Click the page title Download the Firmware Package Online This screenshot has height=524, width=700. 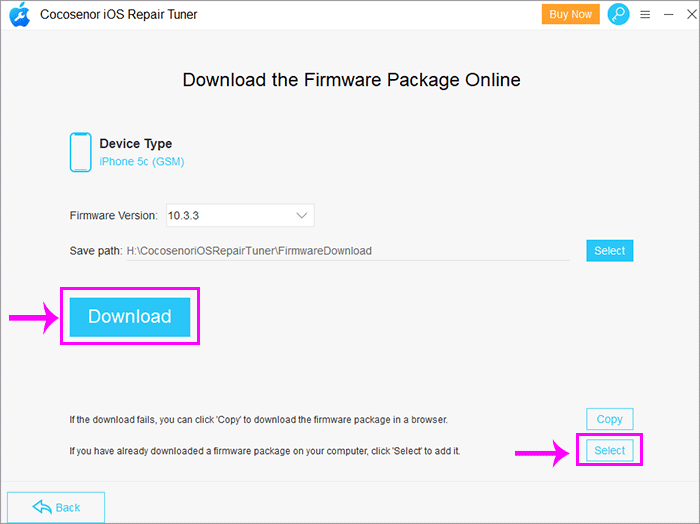[351, 80]
